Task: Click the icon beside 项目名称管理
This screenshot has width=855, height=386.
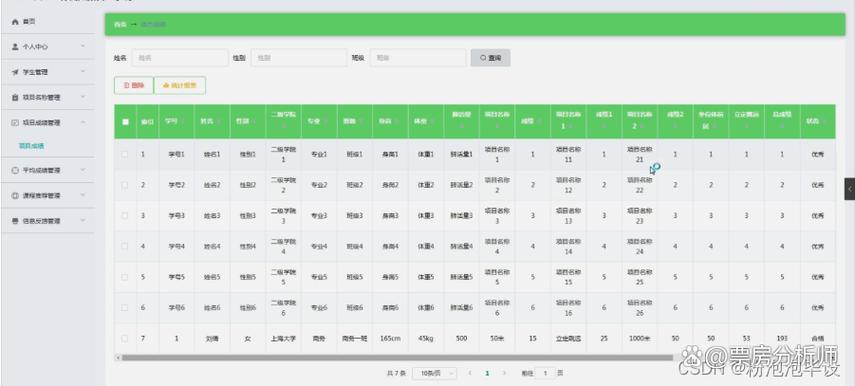Action: (15, 98)
